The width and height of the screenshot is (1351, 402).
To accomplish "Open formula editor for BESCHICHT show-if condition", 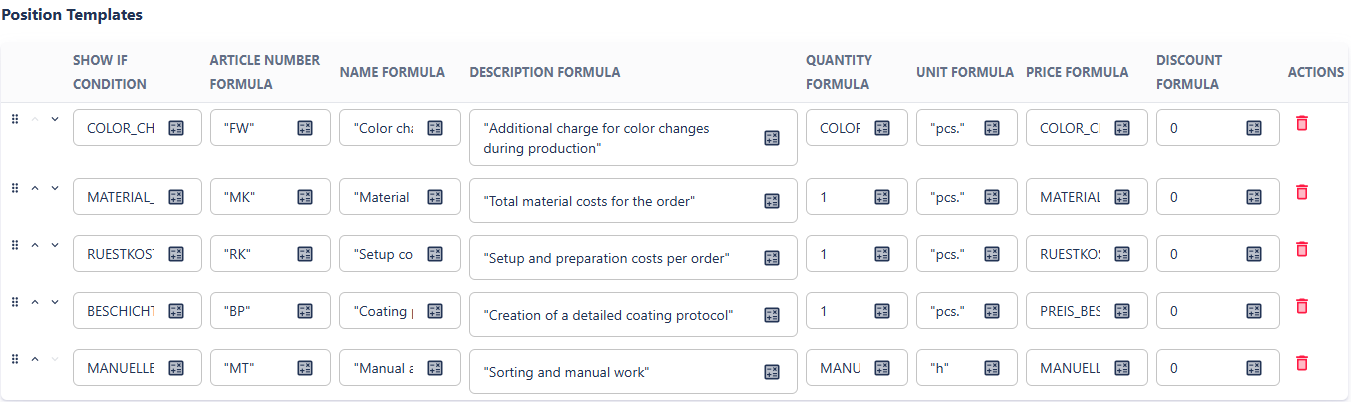I will (176, 312).
